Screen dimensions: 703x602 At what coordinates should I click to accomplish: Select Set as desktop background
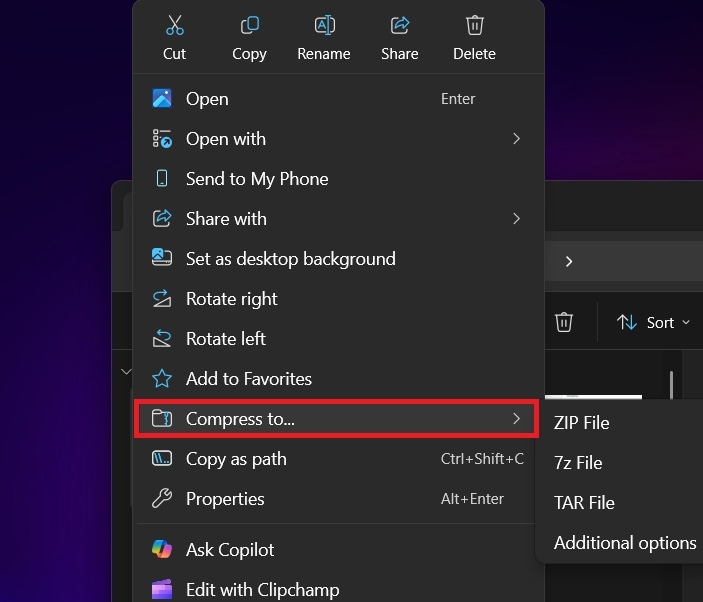290,259
